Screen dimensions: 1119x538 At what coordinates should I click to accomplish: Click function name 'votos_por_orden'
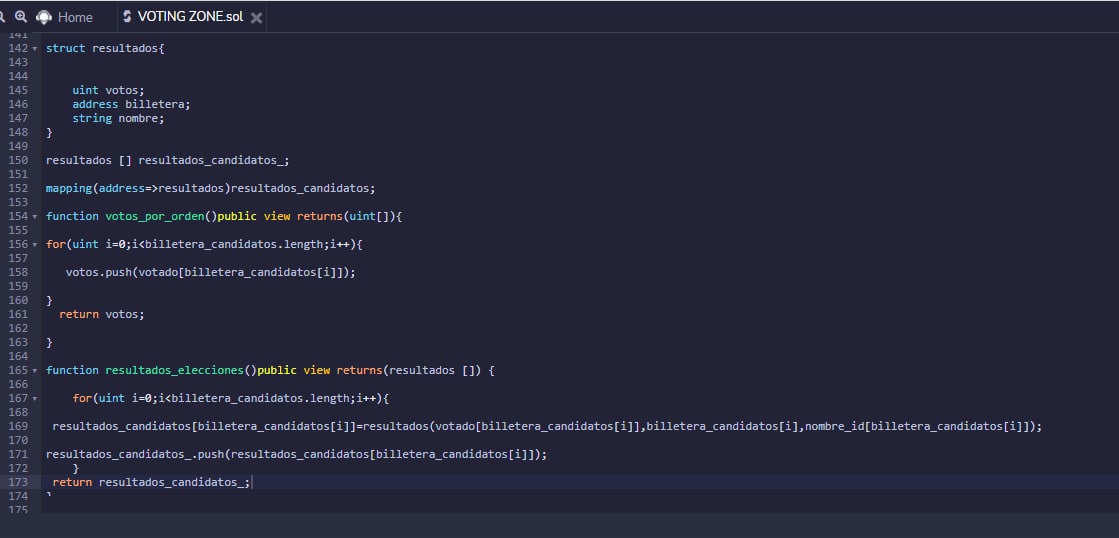tap(155, 216)
